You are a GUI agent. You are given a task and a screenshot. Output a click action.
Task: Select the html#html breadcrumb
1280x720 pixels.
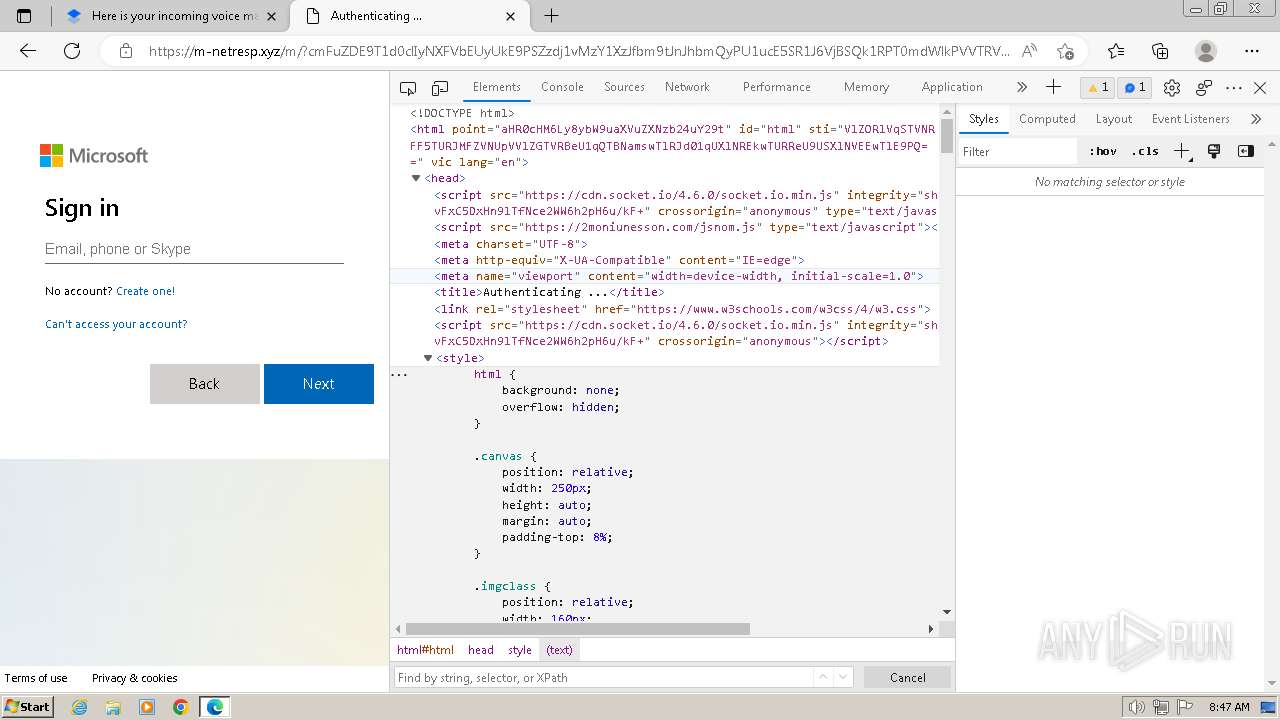[x=425, y=650]
